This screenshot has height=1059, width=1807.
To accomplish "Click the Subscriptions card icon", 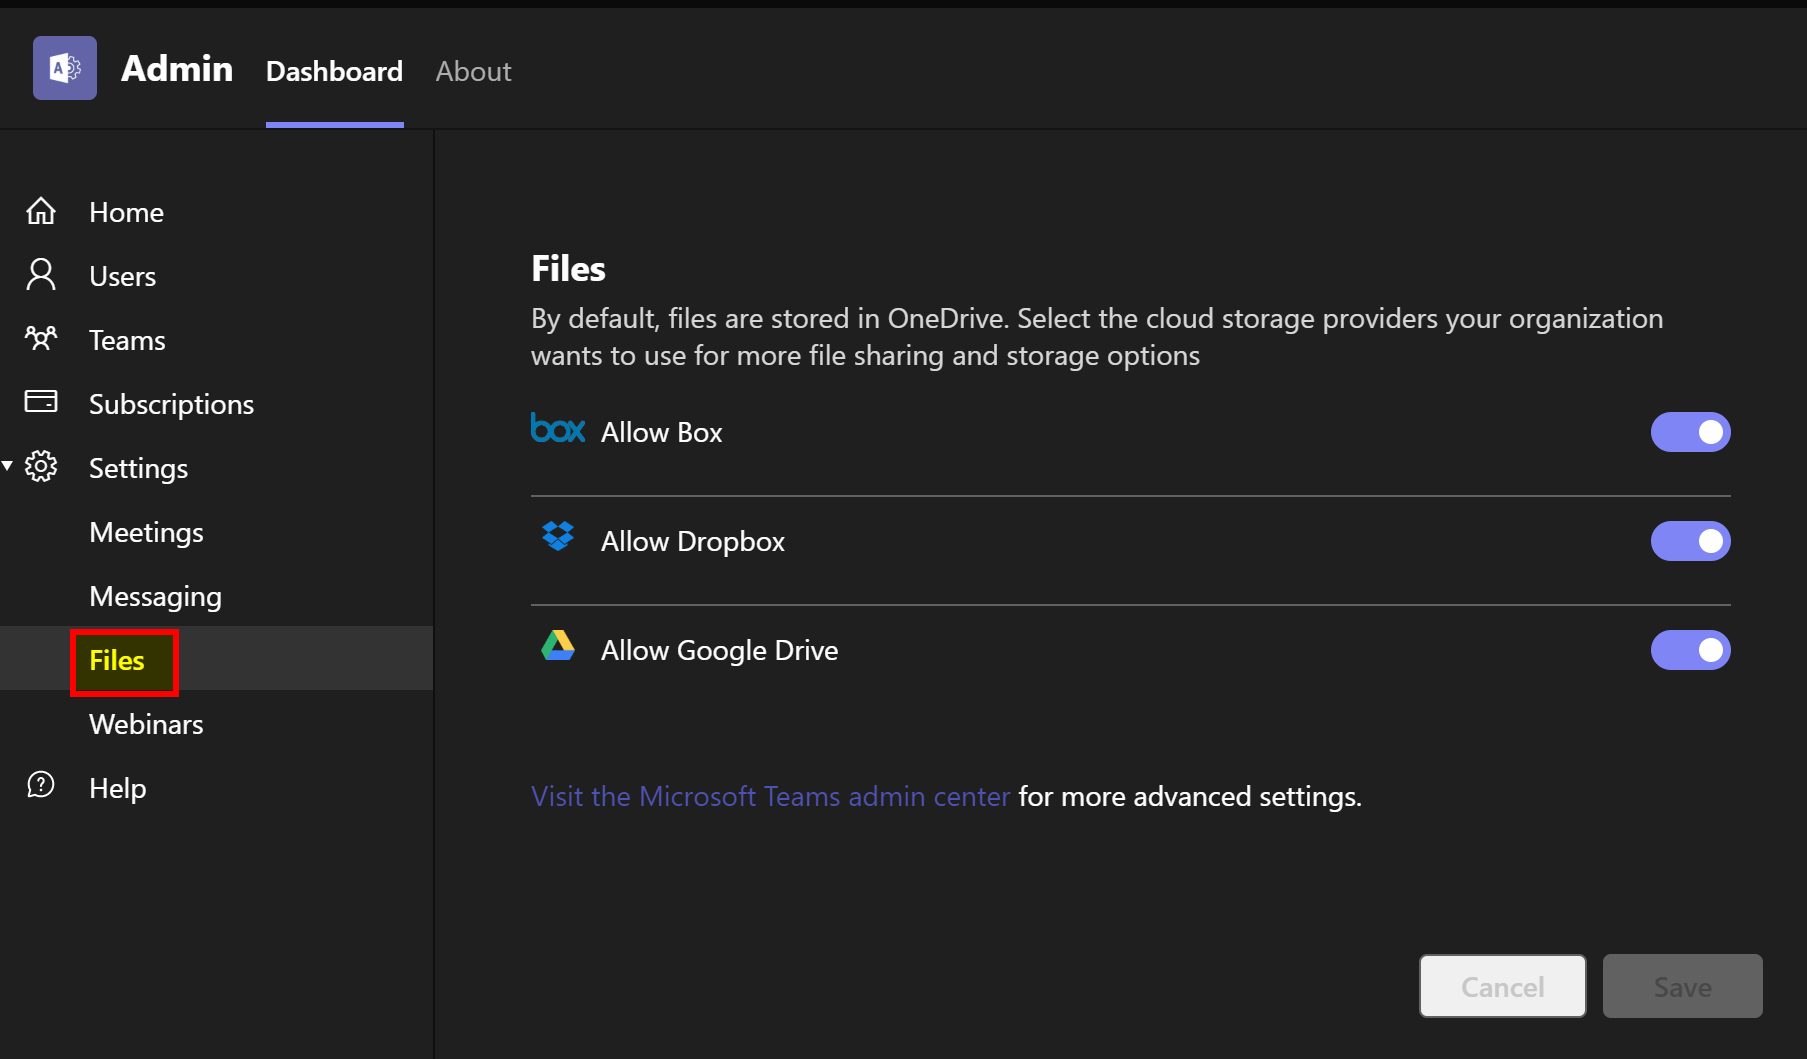I will pos(41,402).
